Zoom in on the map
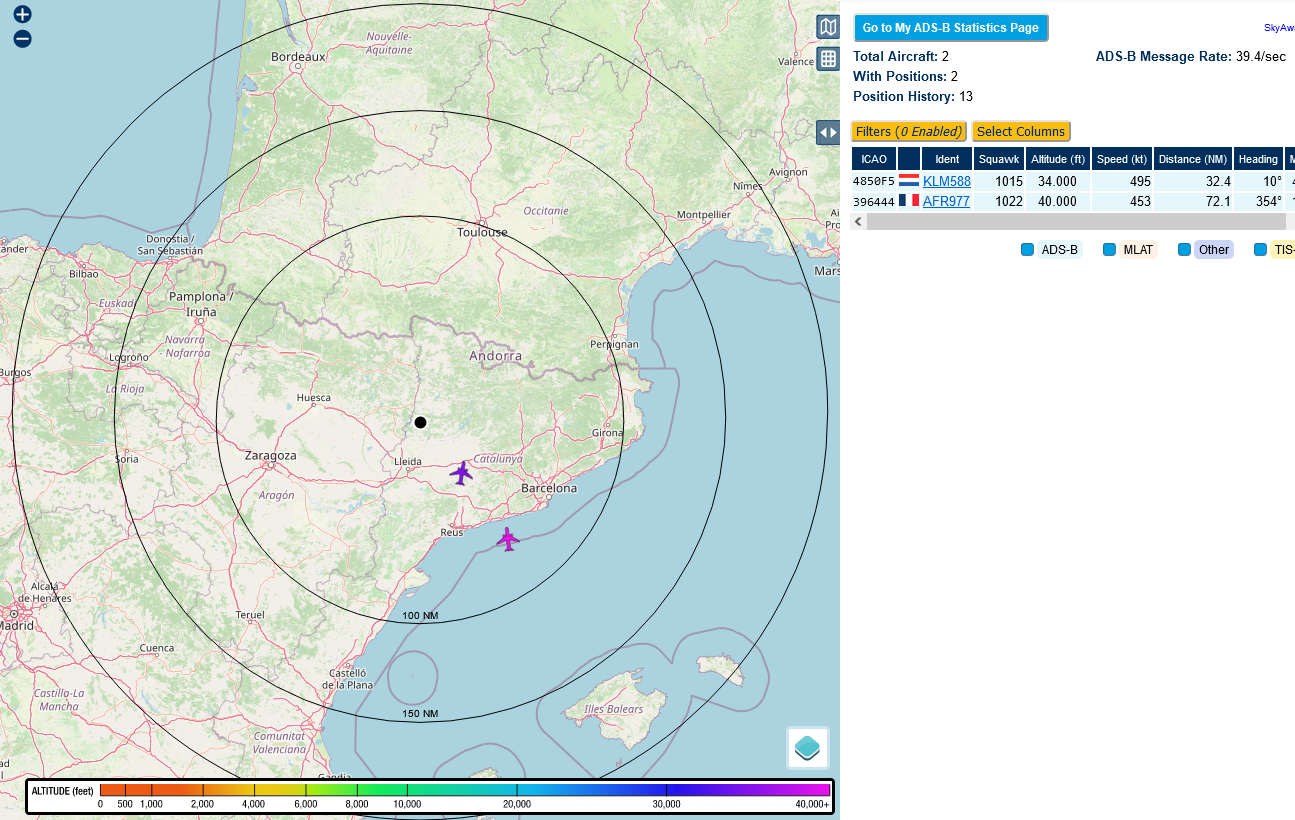This screenshot has height=820, width=1295. tap(22, 15)
